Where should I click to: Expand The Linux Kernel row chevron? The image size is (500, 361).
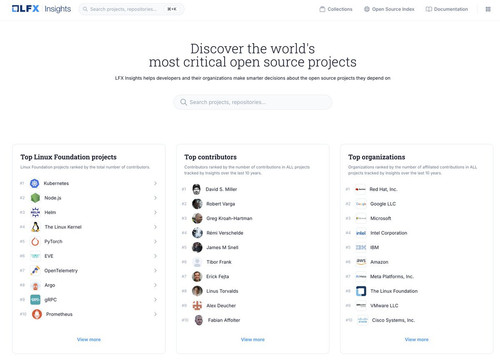pyautogui.click(x=155, y=227)
